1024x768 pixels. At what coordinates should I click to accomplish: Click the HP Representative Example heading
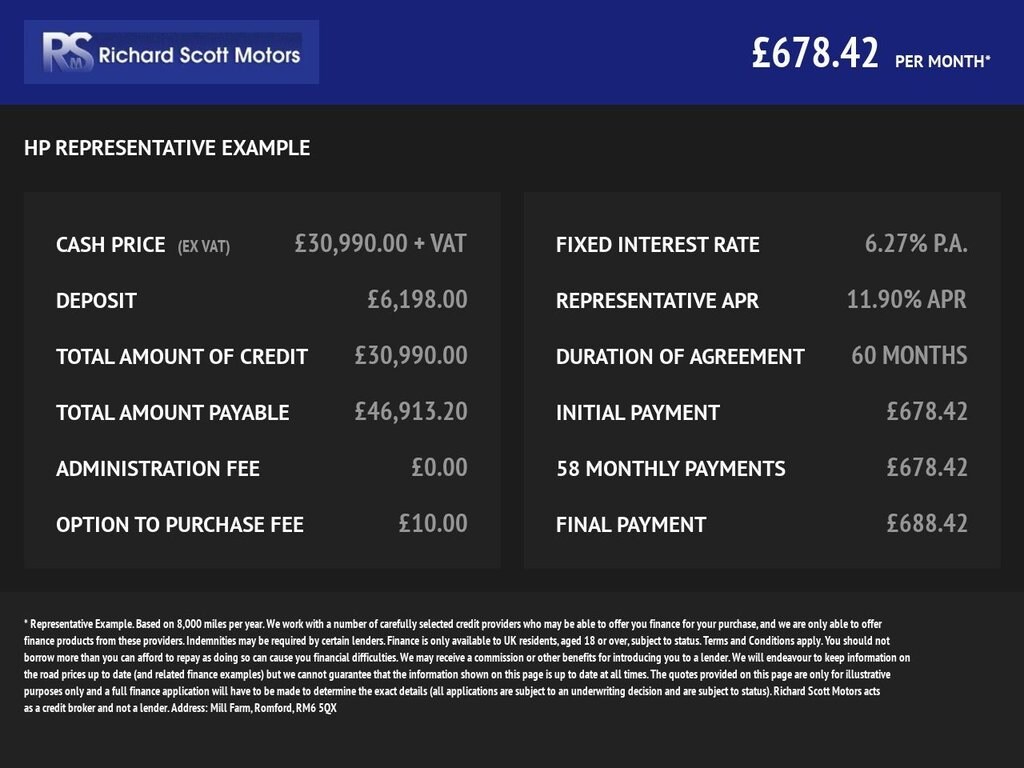pos(167,148)
